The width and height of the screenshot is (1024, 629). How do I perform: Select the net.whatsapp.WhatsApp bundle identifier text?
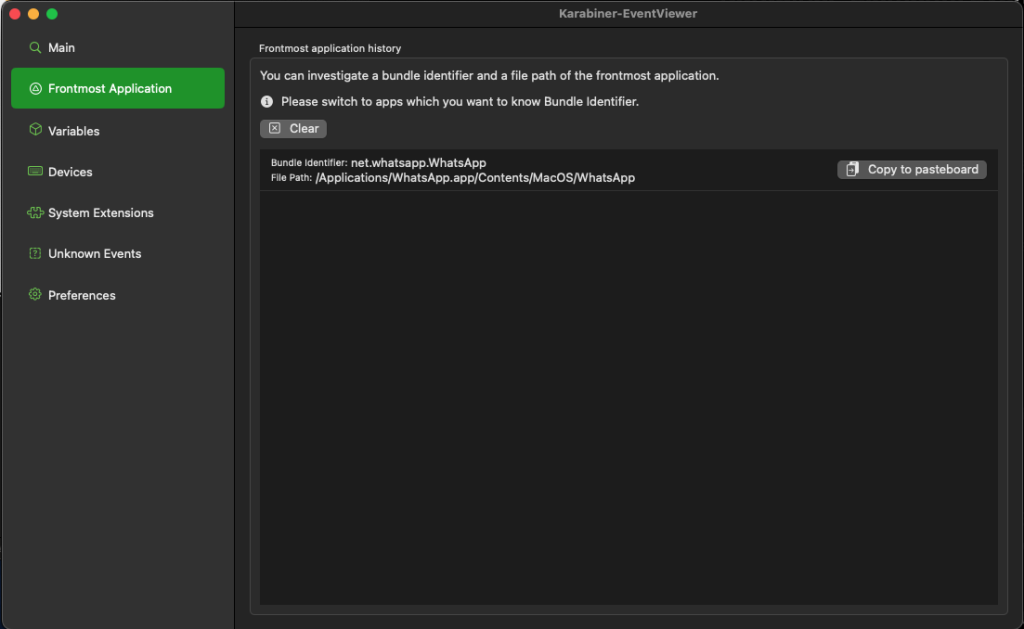click(x=418, y=162)
